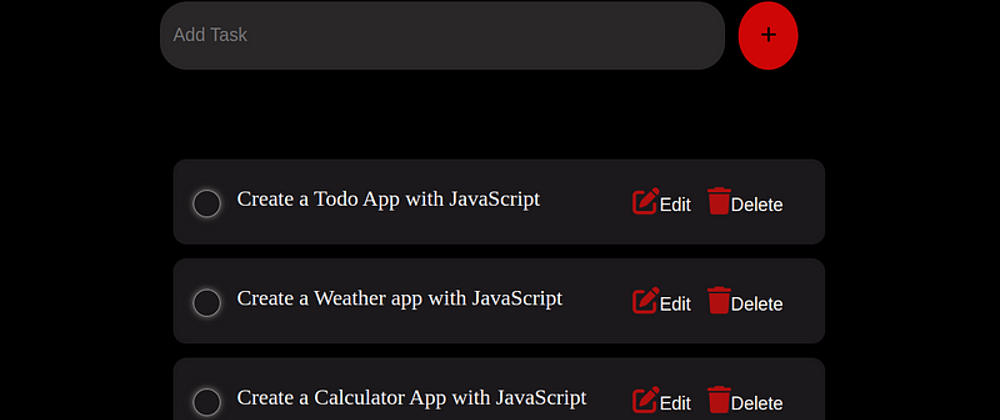Screen dimensions: 1000x420
Task: Click the trash can icon for Todo App task
Action: 719,201
